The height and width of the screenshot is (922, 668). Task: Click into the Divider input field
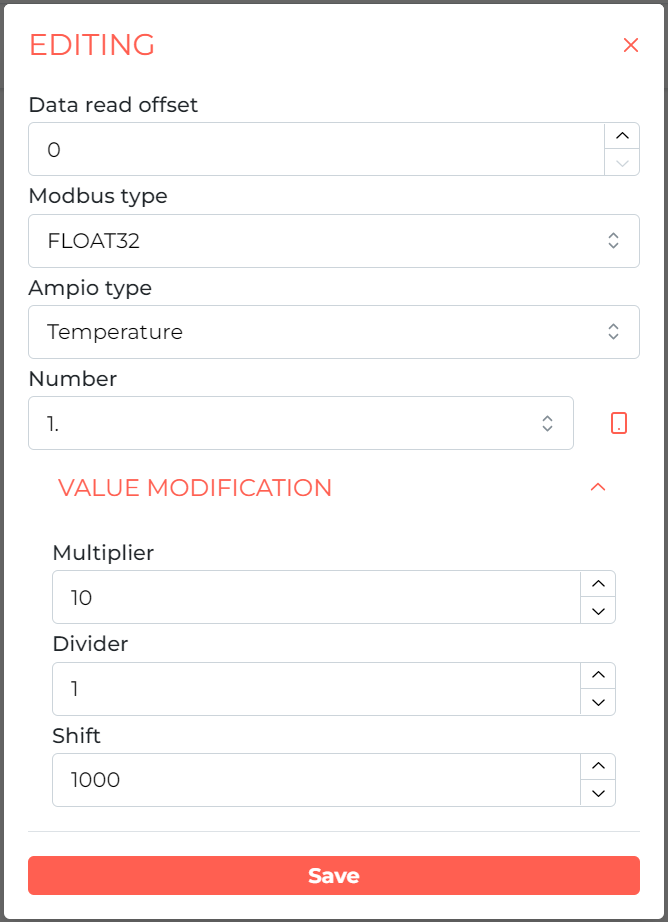pos(316,689)
